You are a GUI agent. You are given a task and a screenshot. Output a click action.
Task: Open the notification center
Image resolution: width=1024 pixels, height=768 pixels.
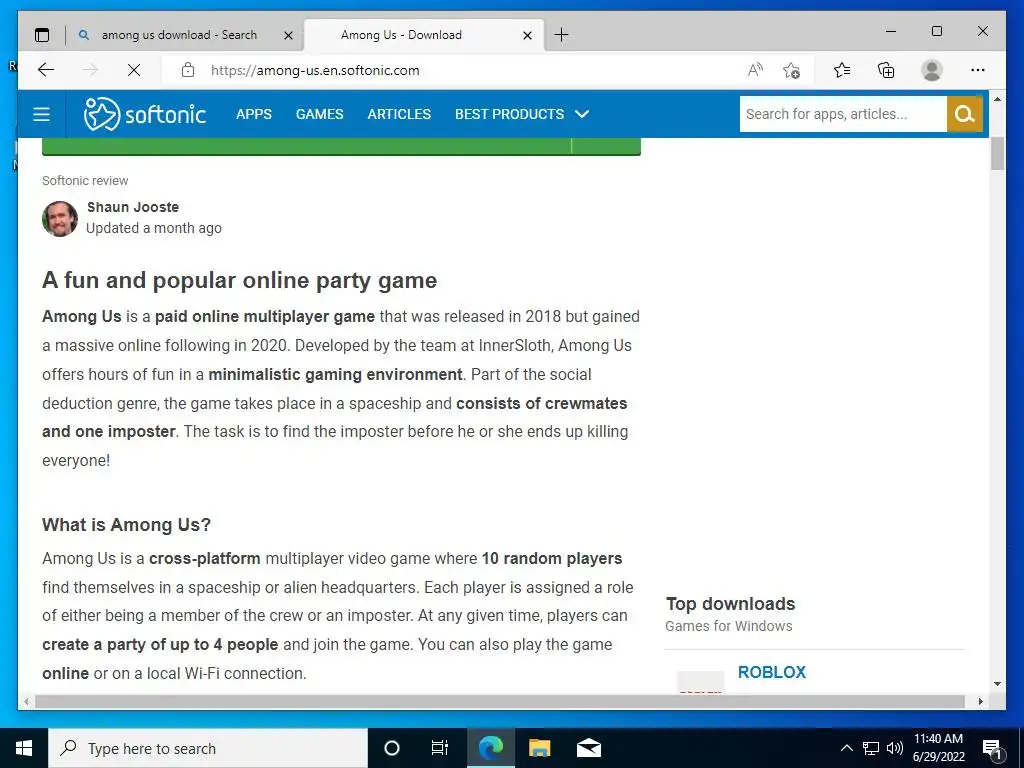(x=993, y=749)
